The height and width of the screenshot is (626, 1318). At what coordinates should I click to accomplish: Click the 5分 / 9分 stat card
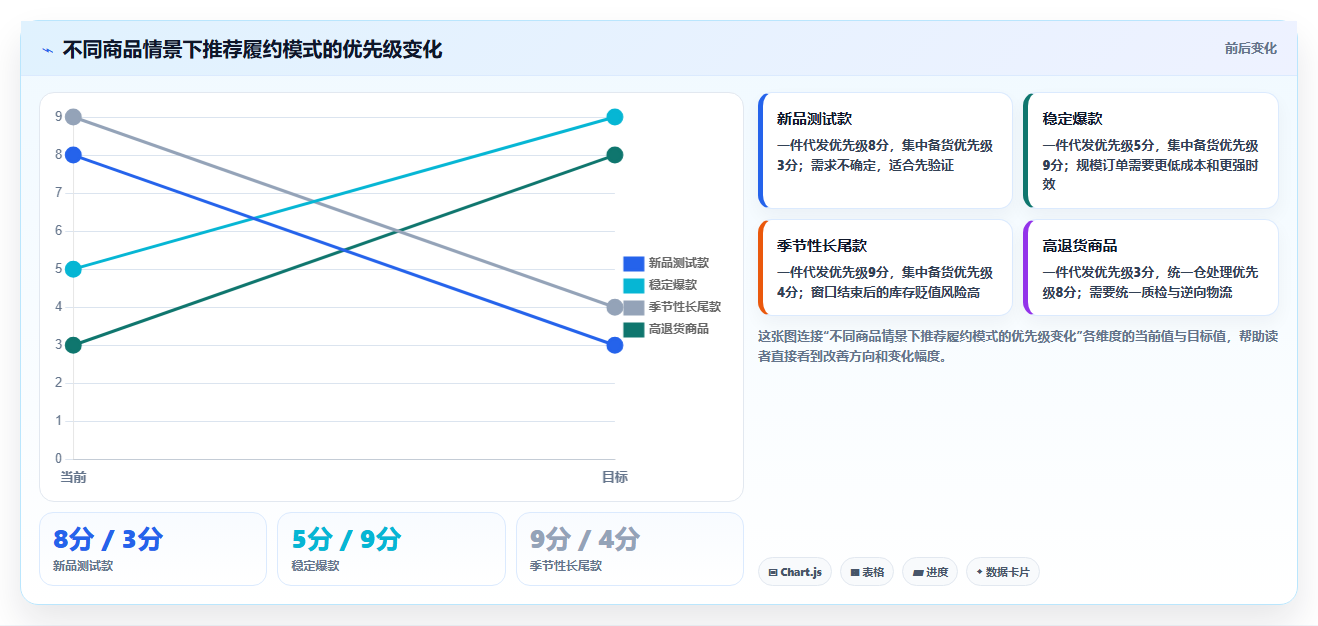pyautogui.click(x=391, y=549)
